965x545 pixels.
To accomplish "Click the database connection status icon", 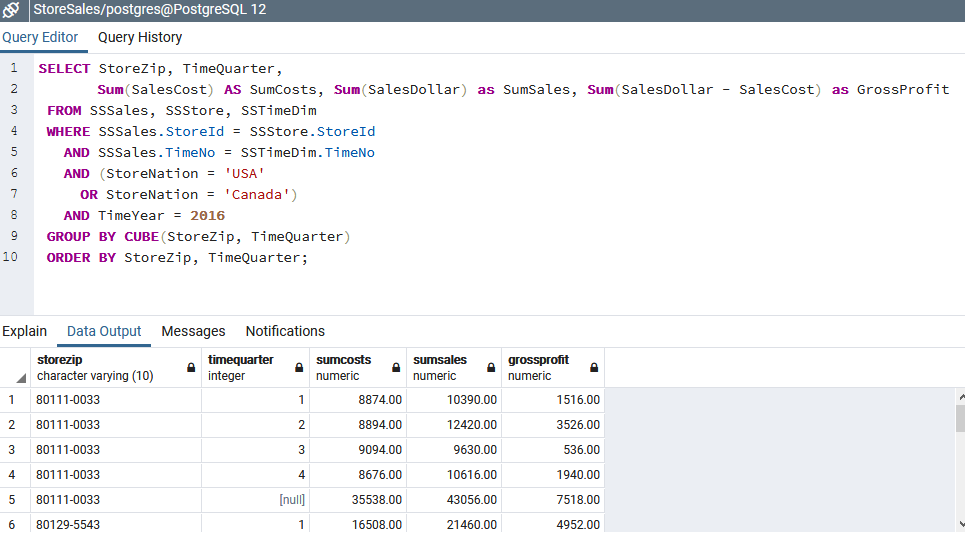I will pos(12,10).
